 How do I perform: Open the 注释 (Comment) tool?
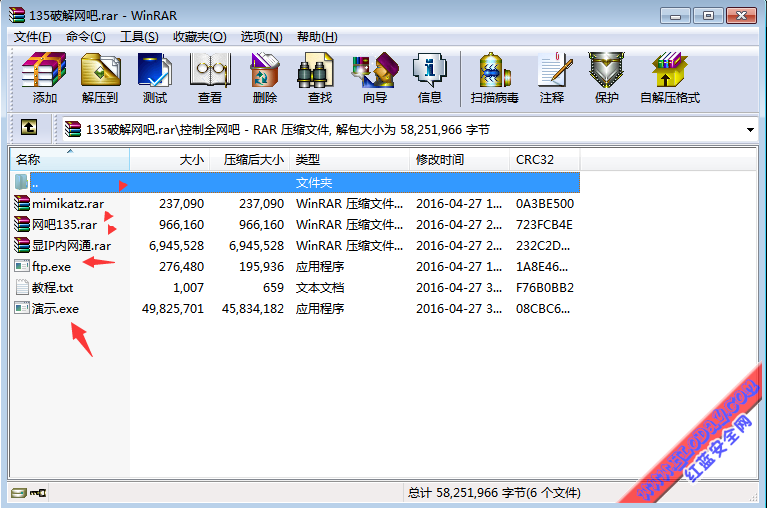pos(552,77)
